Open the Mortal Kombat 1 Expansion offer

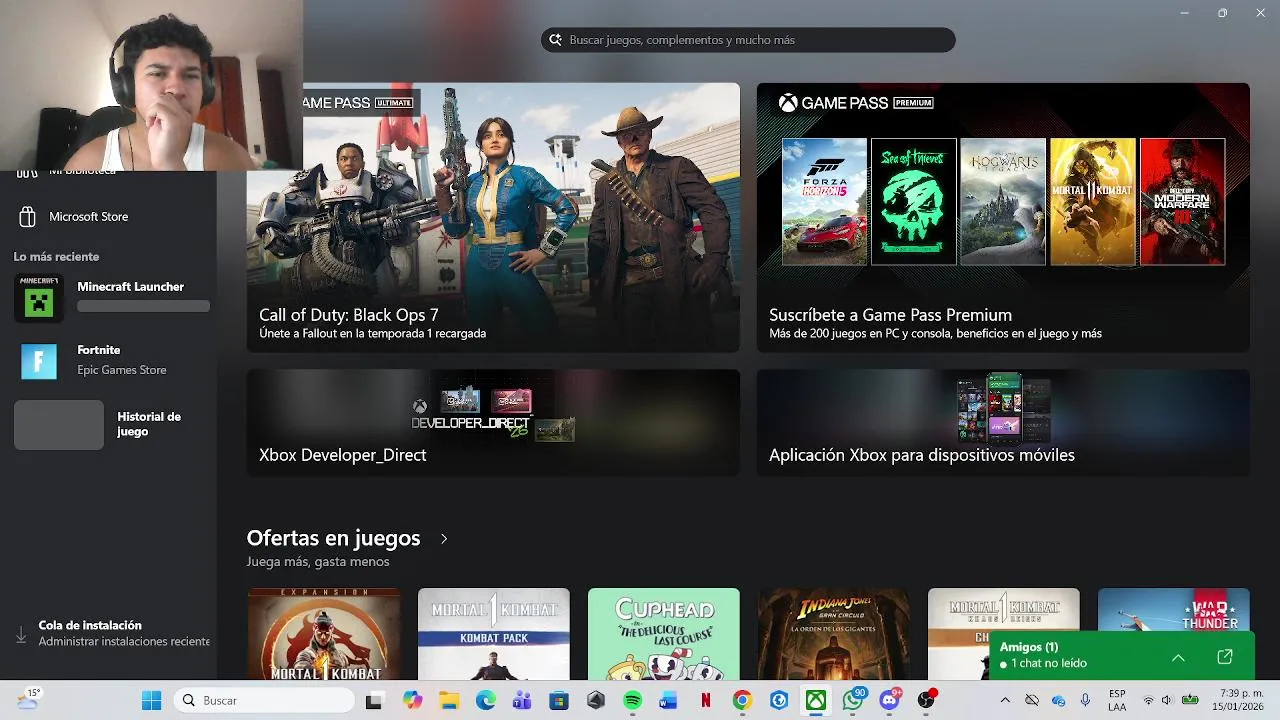click(x=323, y=634)
